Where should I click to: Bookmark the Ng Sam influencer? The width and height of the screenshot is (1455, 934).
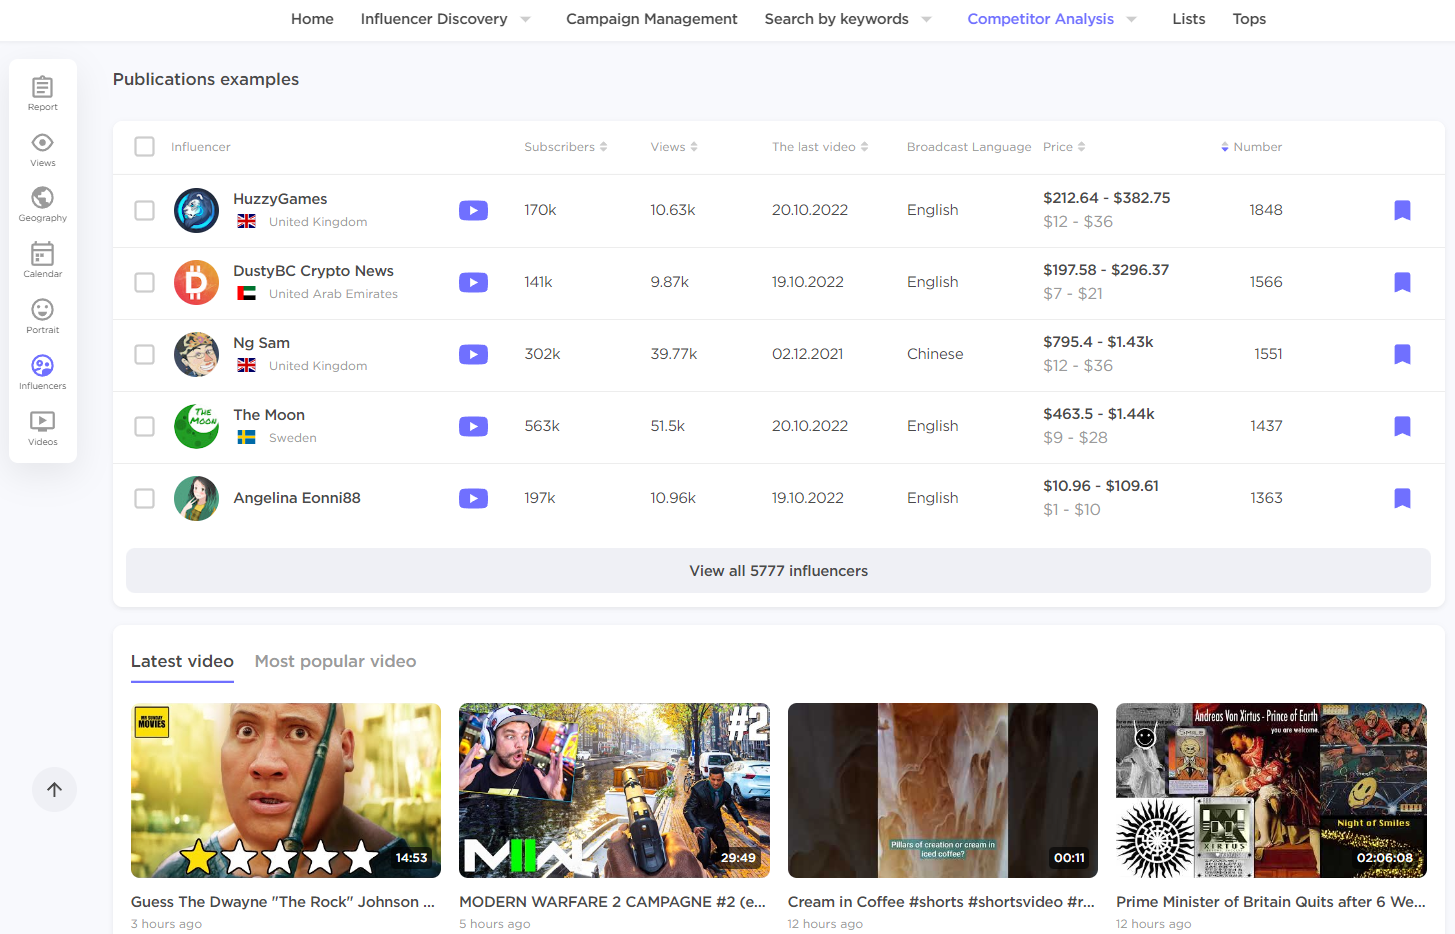[1402, 354]
